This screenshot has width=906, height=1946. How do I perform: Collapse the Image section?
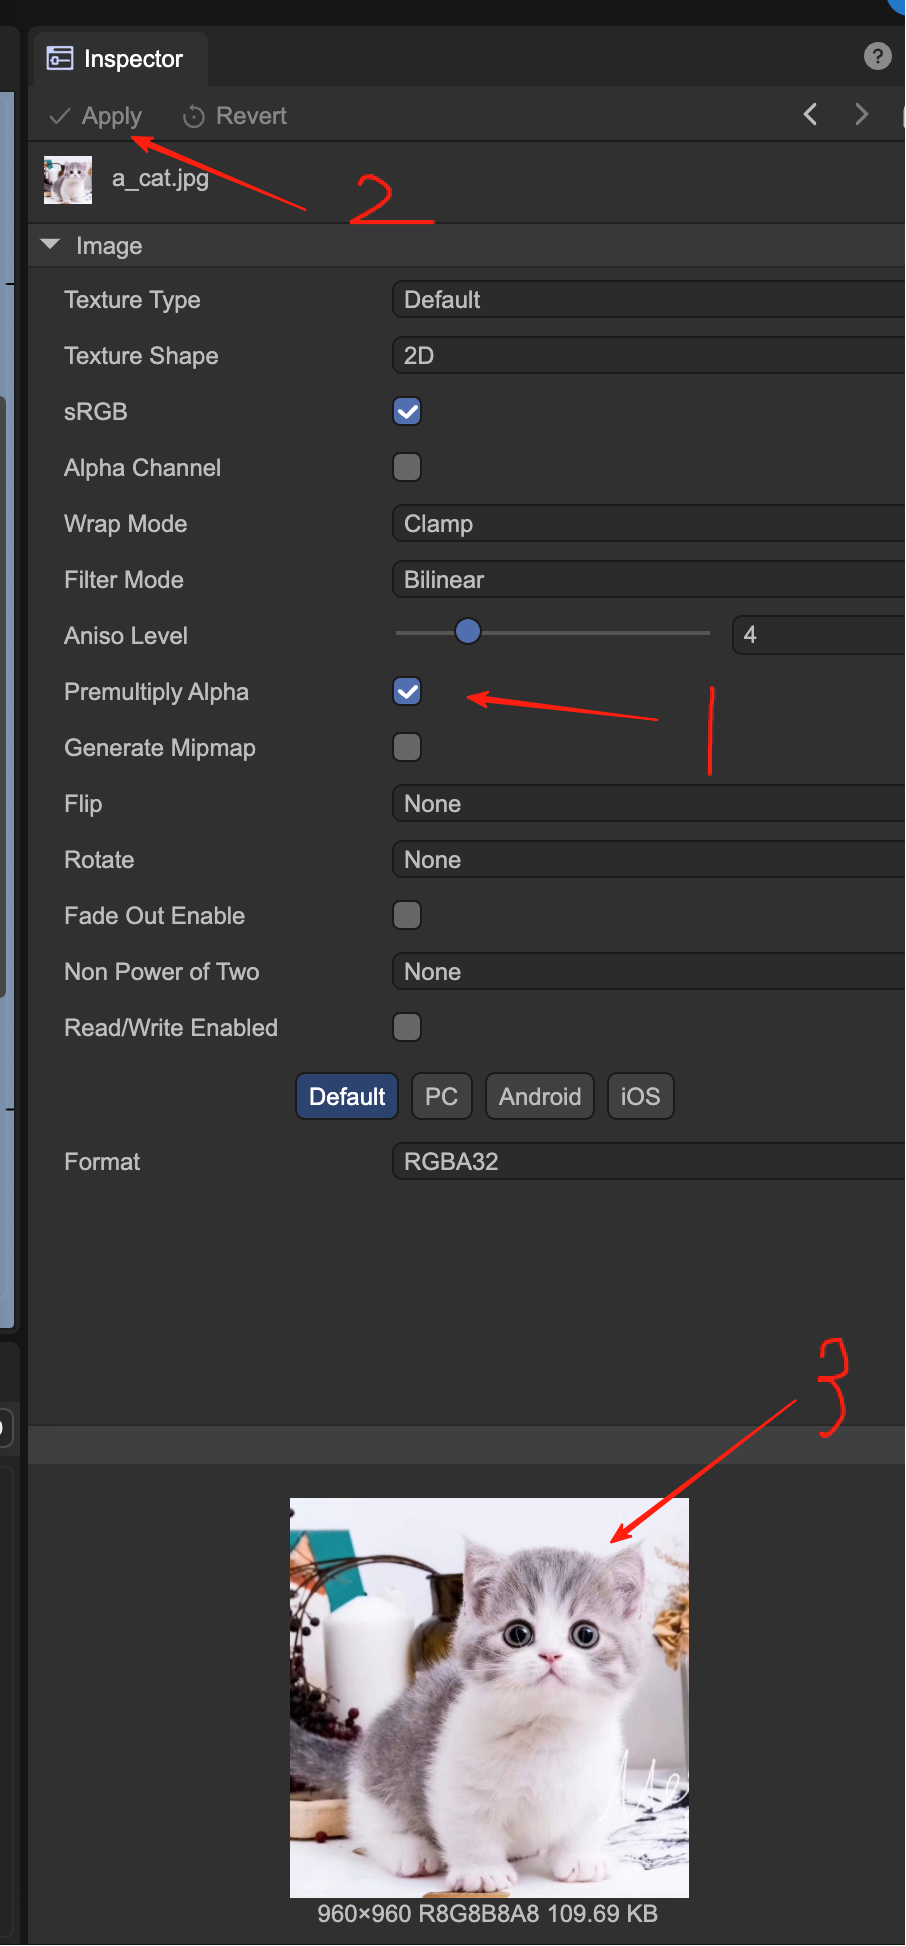[50, 245]
